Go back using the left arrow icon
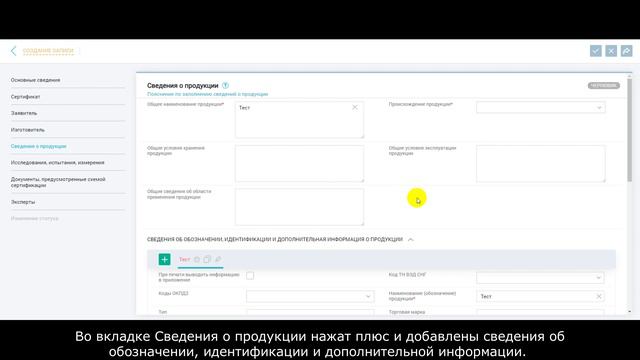 (13, 51)
